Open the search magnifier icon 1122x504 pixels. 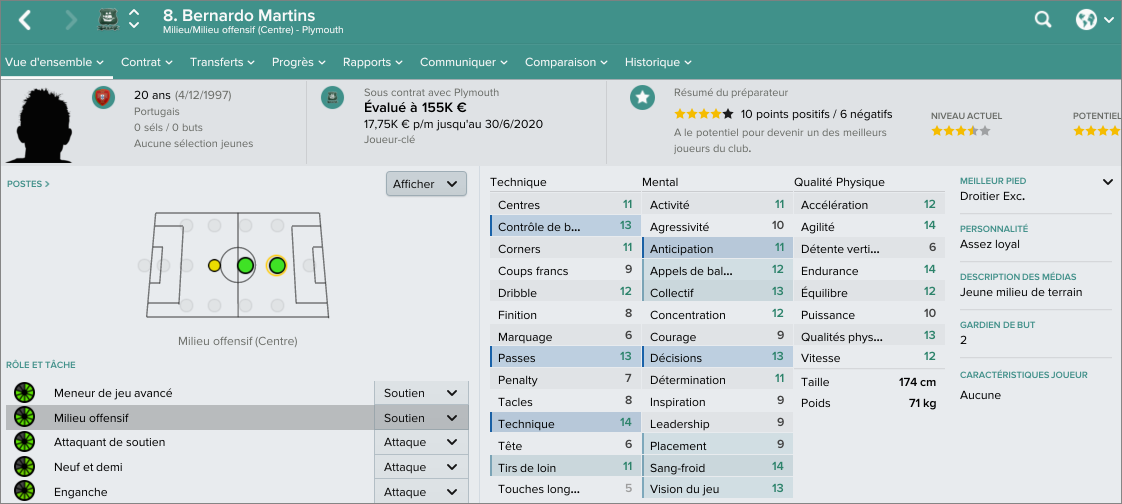click(x=1043, y=19)
